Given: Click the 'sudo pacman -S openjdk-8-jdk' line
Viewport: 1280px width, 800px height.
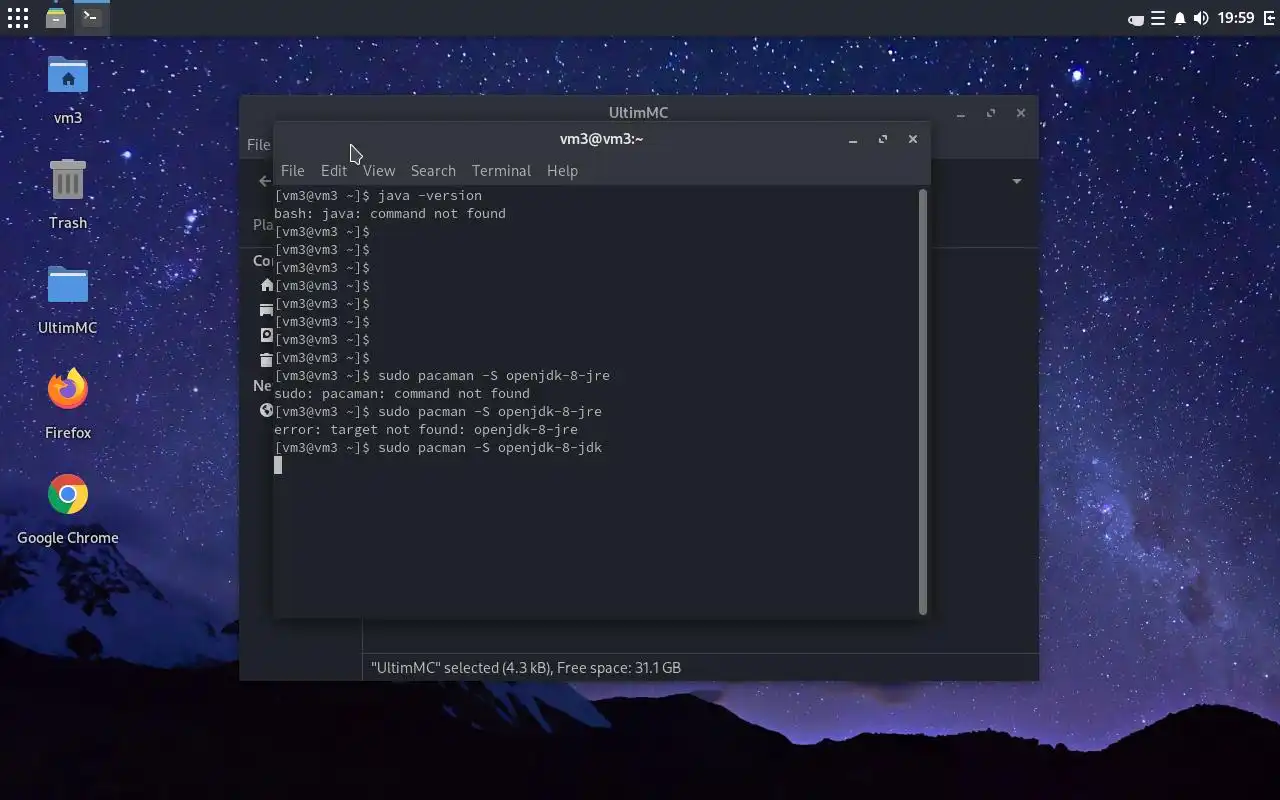Looking at the screenshot, I should 438,448.
